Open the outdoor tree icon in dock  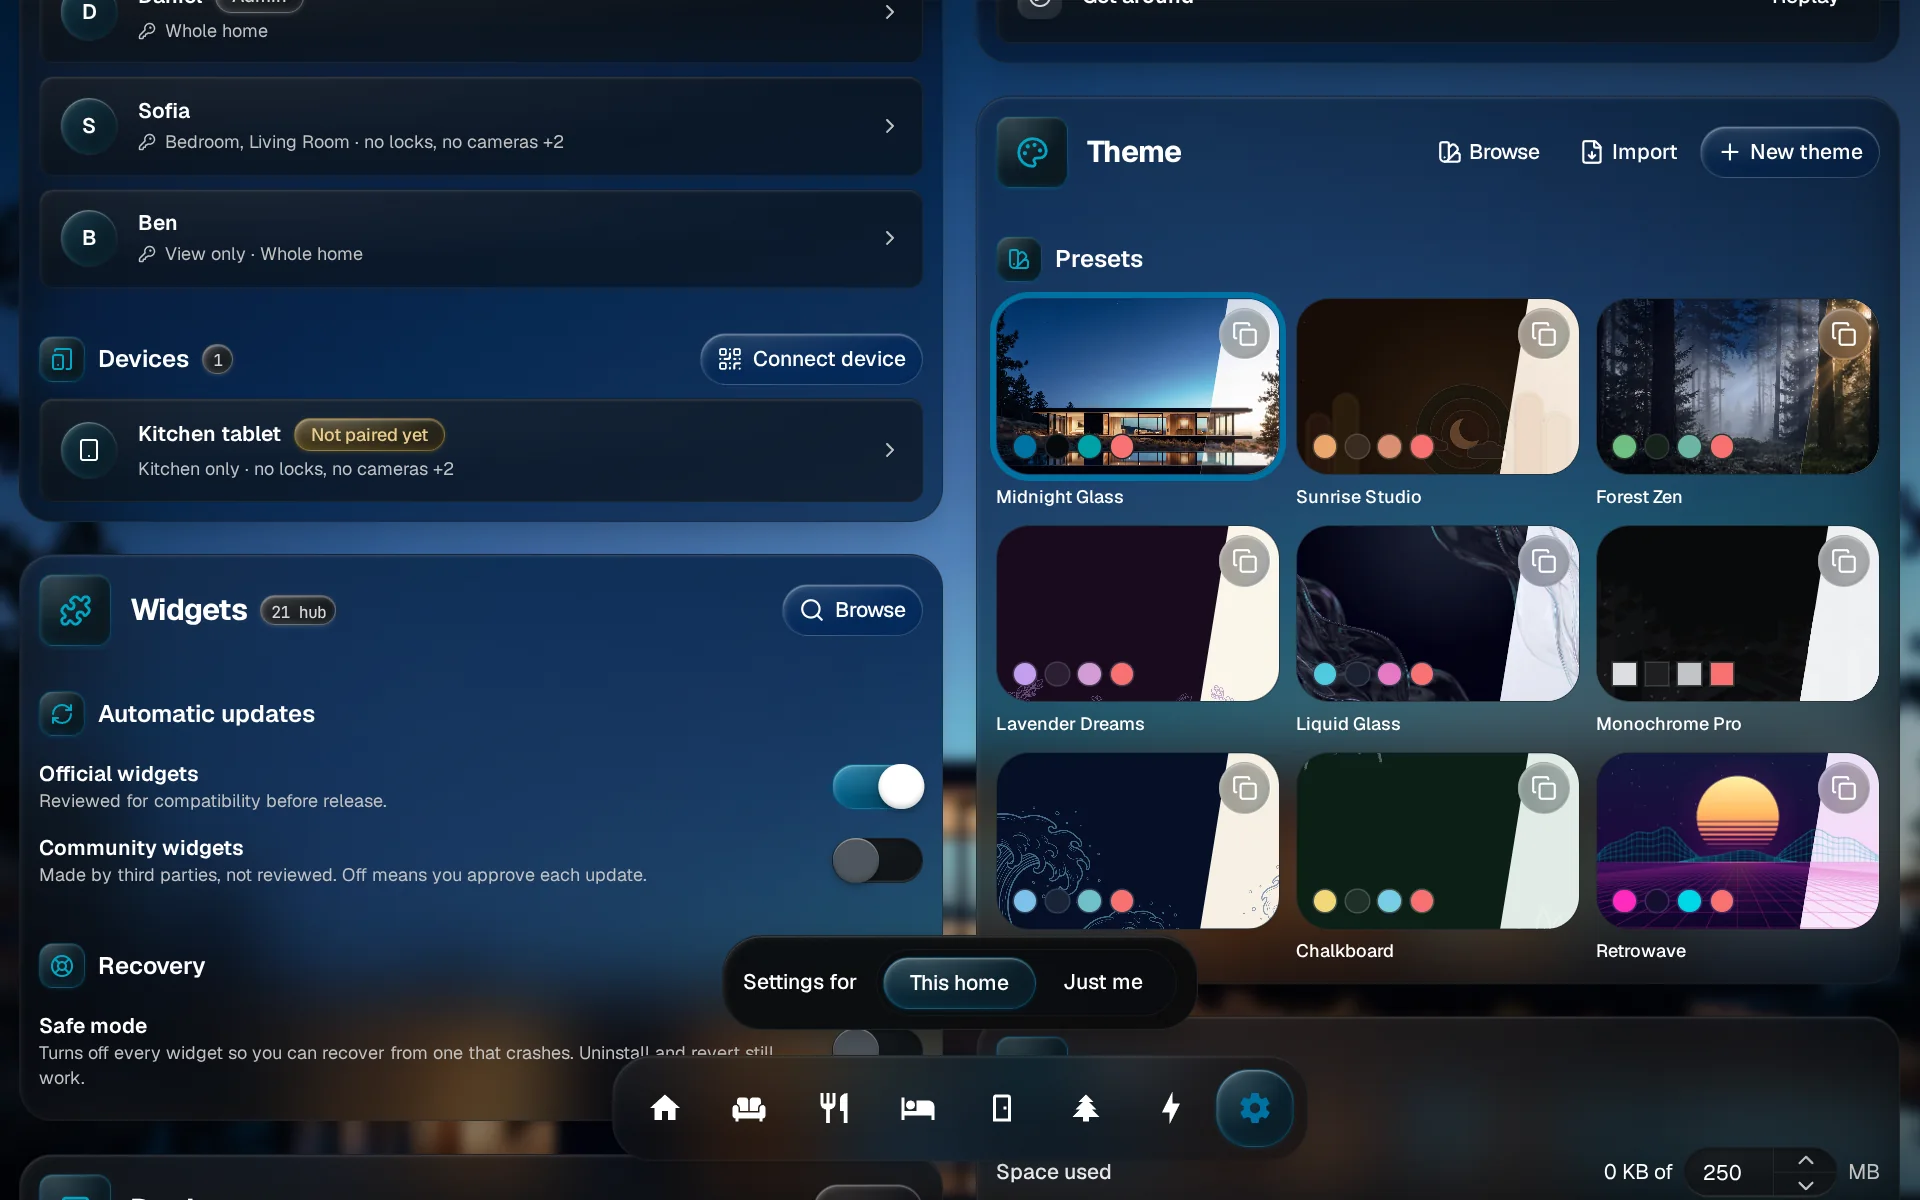click(x=1086, y=1108)
